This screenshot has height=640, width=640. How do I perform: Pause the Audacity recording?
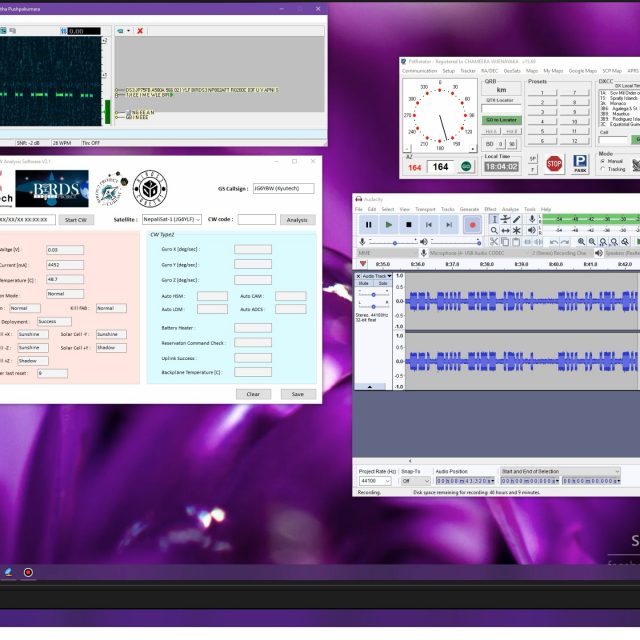[x=368, y=225]
